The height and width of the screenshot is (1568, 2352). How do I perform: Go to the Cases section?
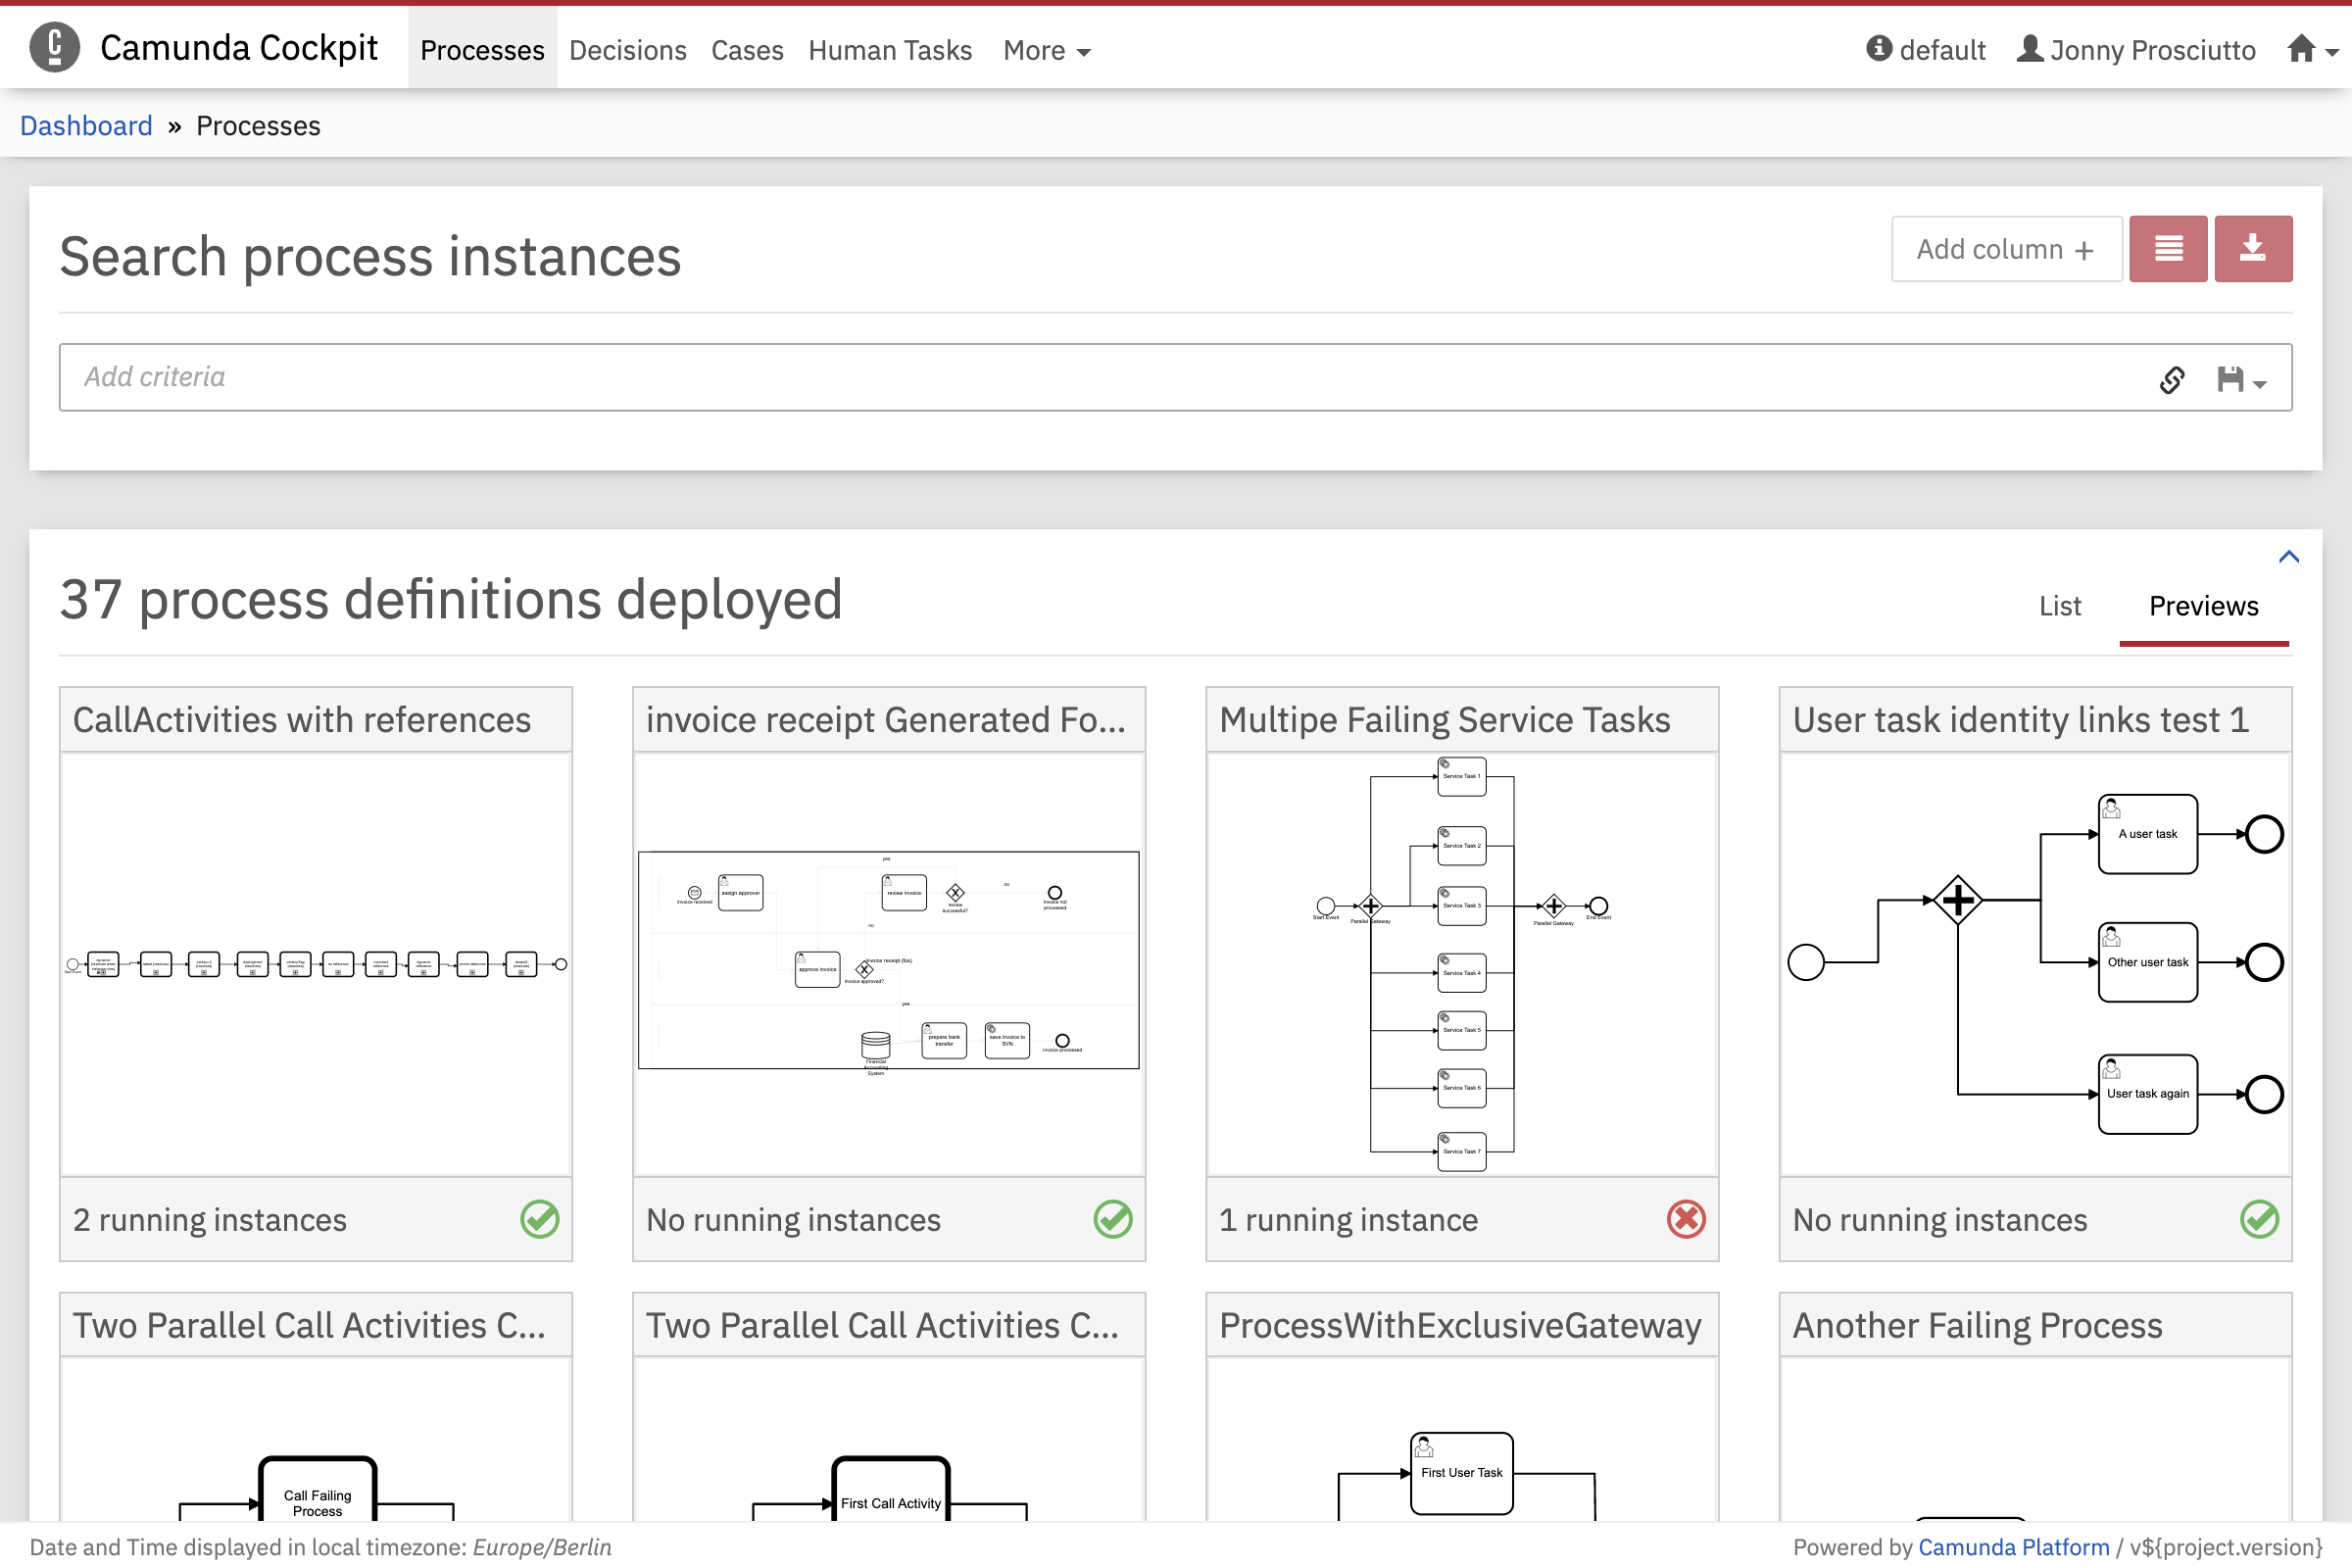(x=746, y=49)
